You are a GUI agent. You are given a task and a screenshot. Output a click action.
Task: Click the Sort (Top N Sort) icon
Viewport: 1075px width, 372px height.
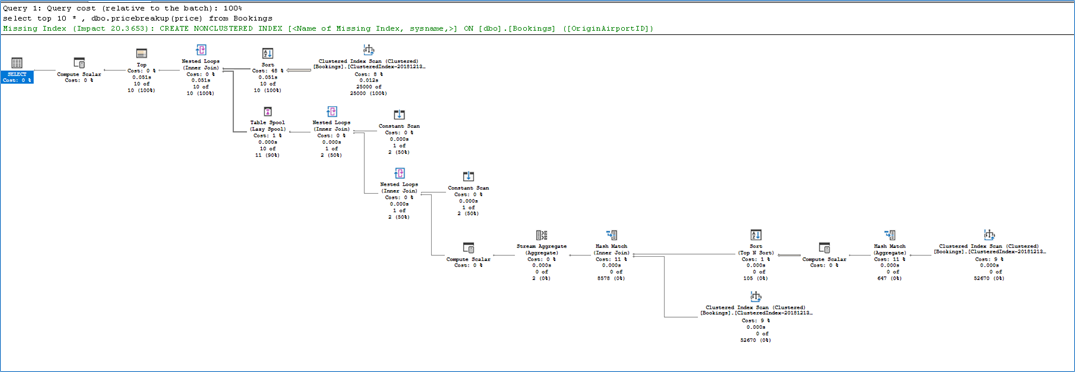pos(756,235)
